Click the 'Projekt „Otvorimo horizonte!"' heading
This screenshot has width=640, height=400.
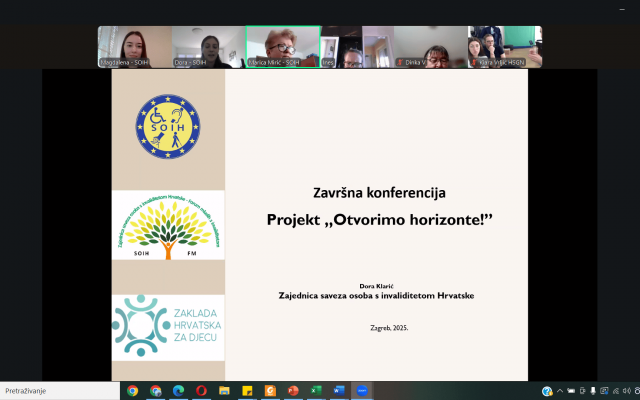(380, 220)
